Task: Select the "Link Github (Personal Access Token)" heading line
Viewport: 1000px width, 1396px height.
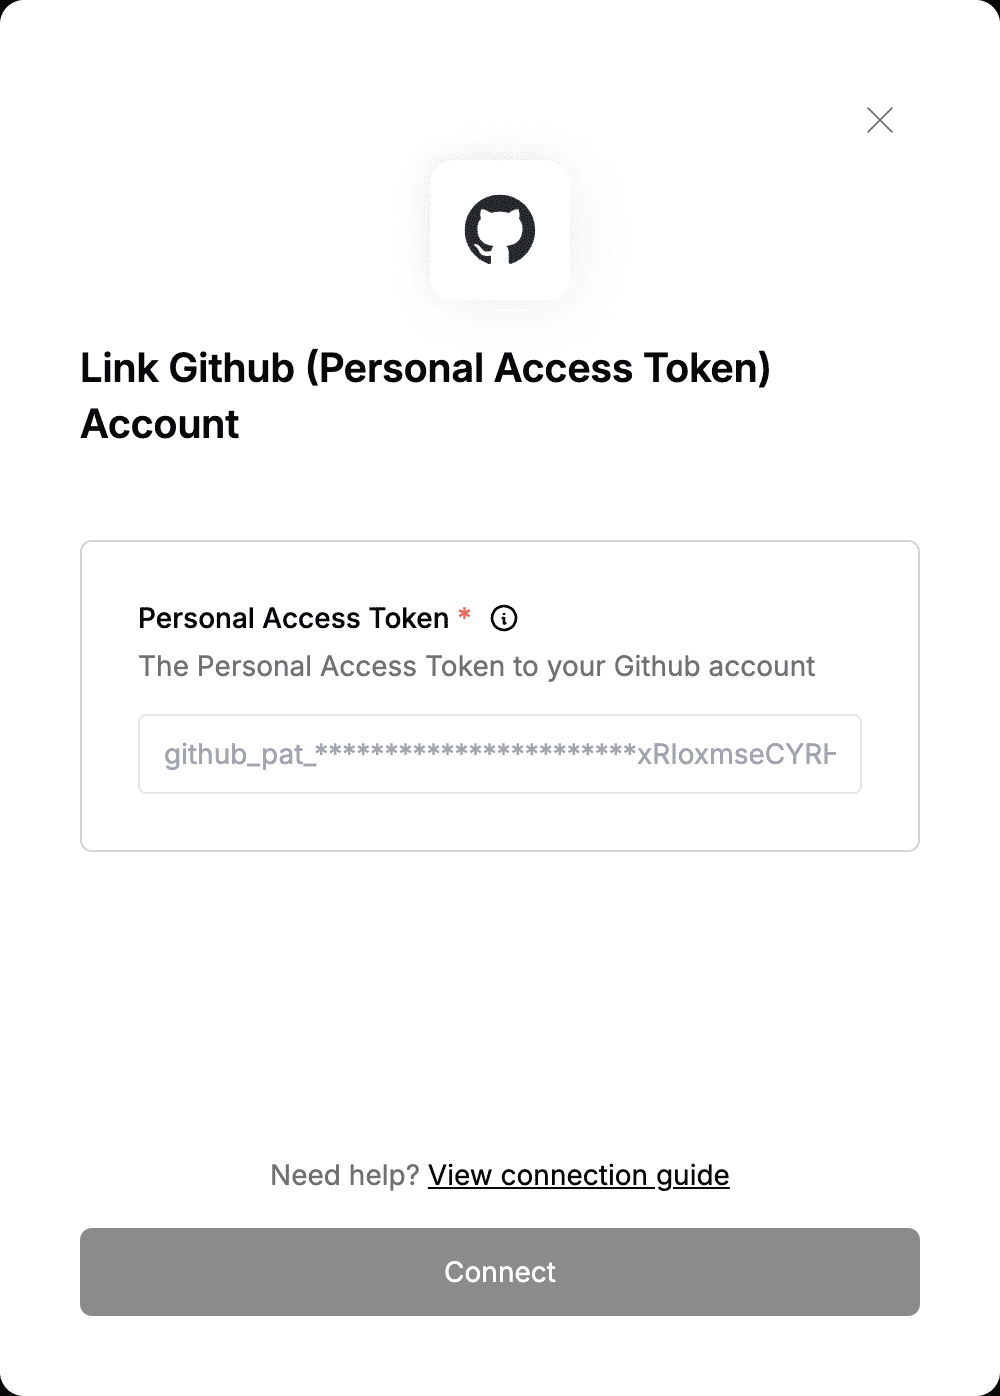Action: 425,369
